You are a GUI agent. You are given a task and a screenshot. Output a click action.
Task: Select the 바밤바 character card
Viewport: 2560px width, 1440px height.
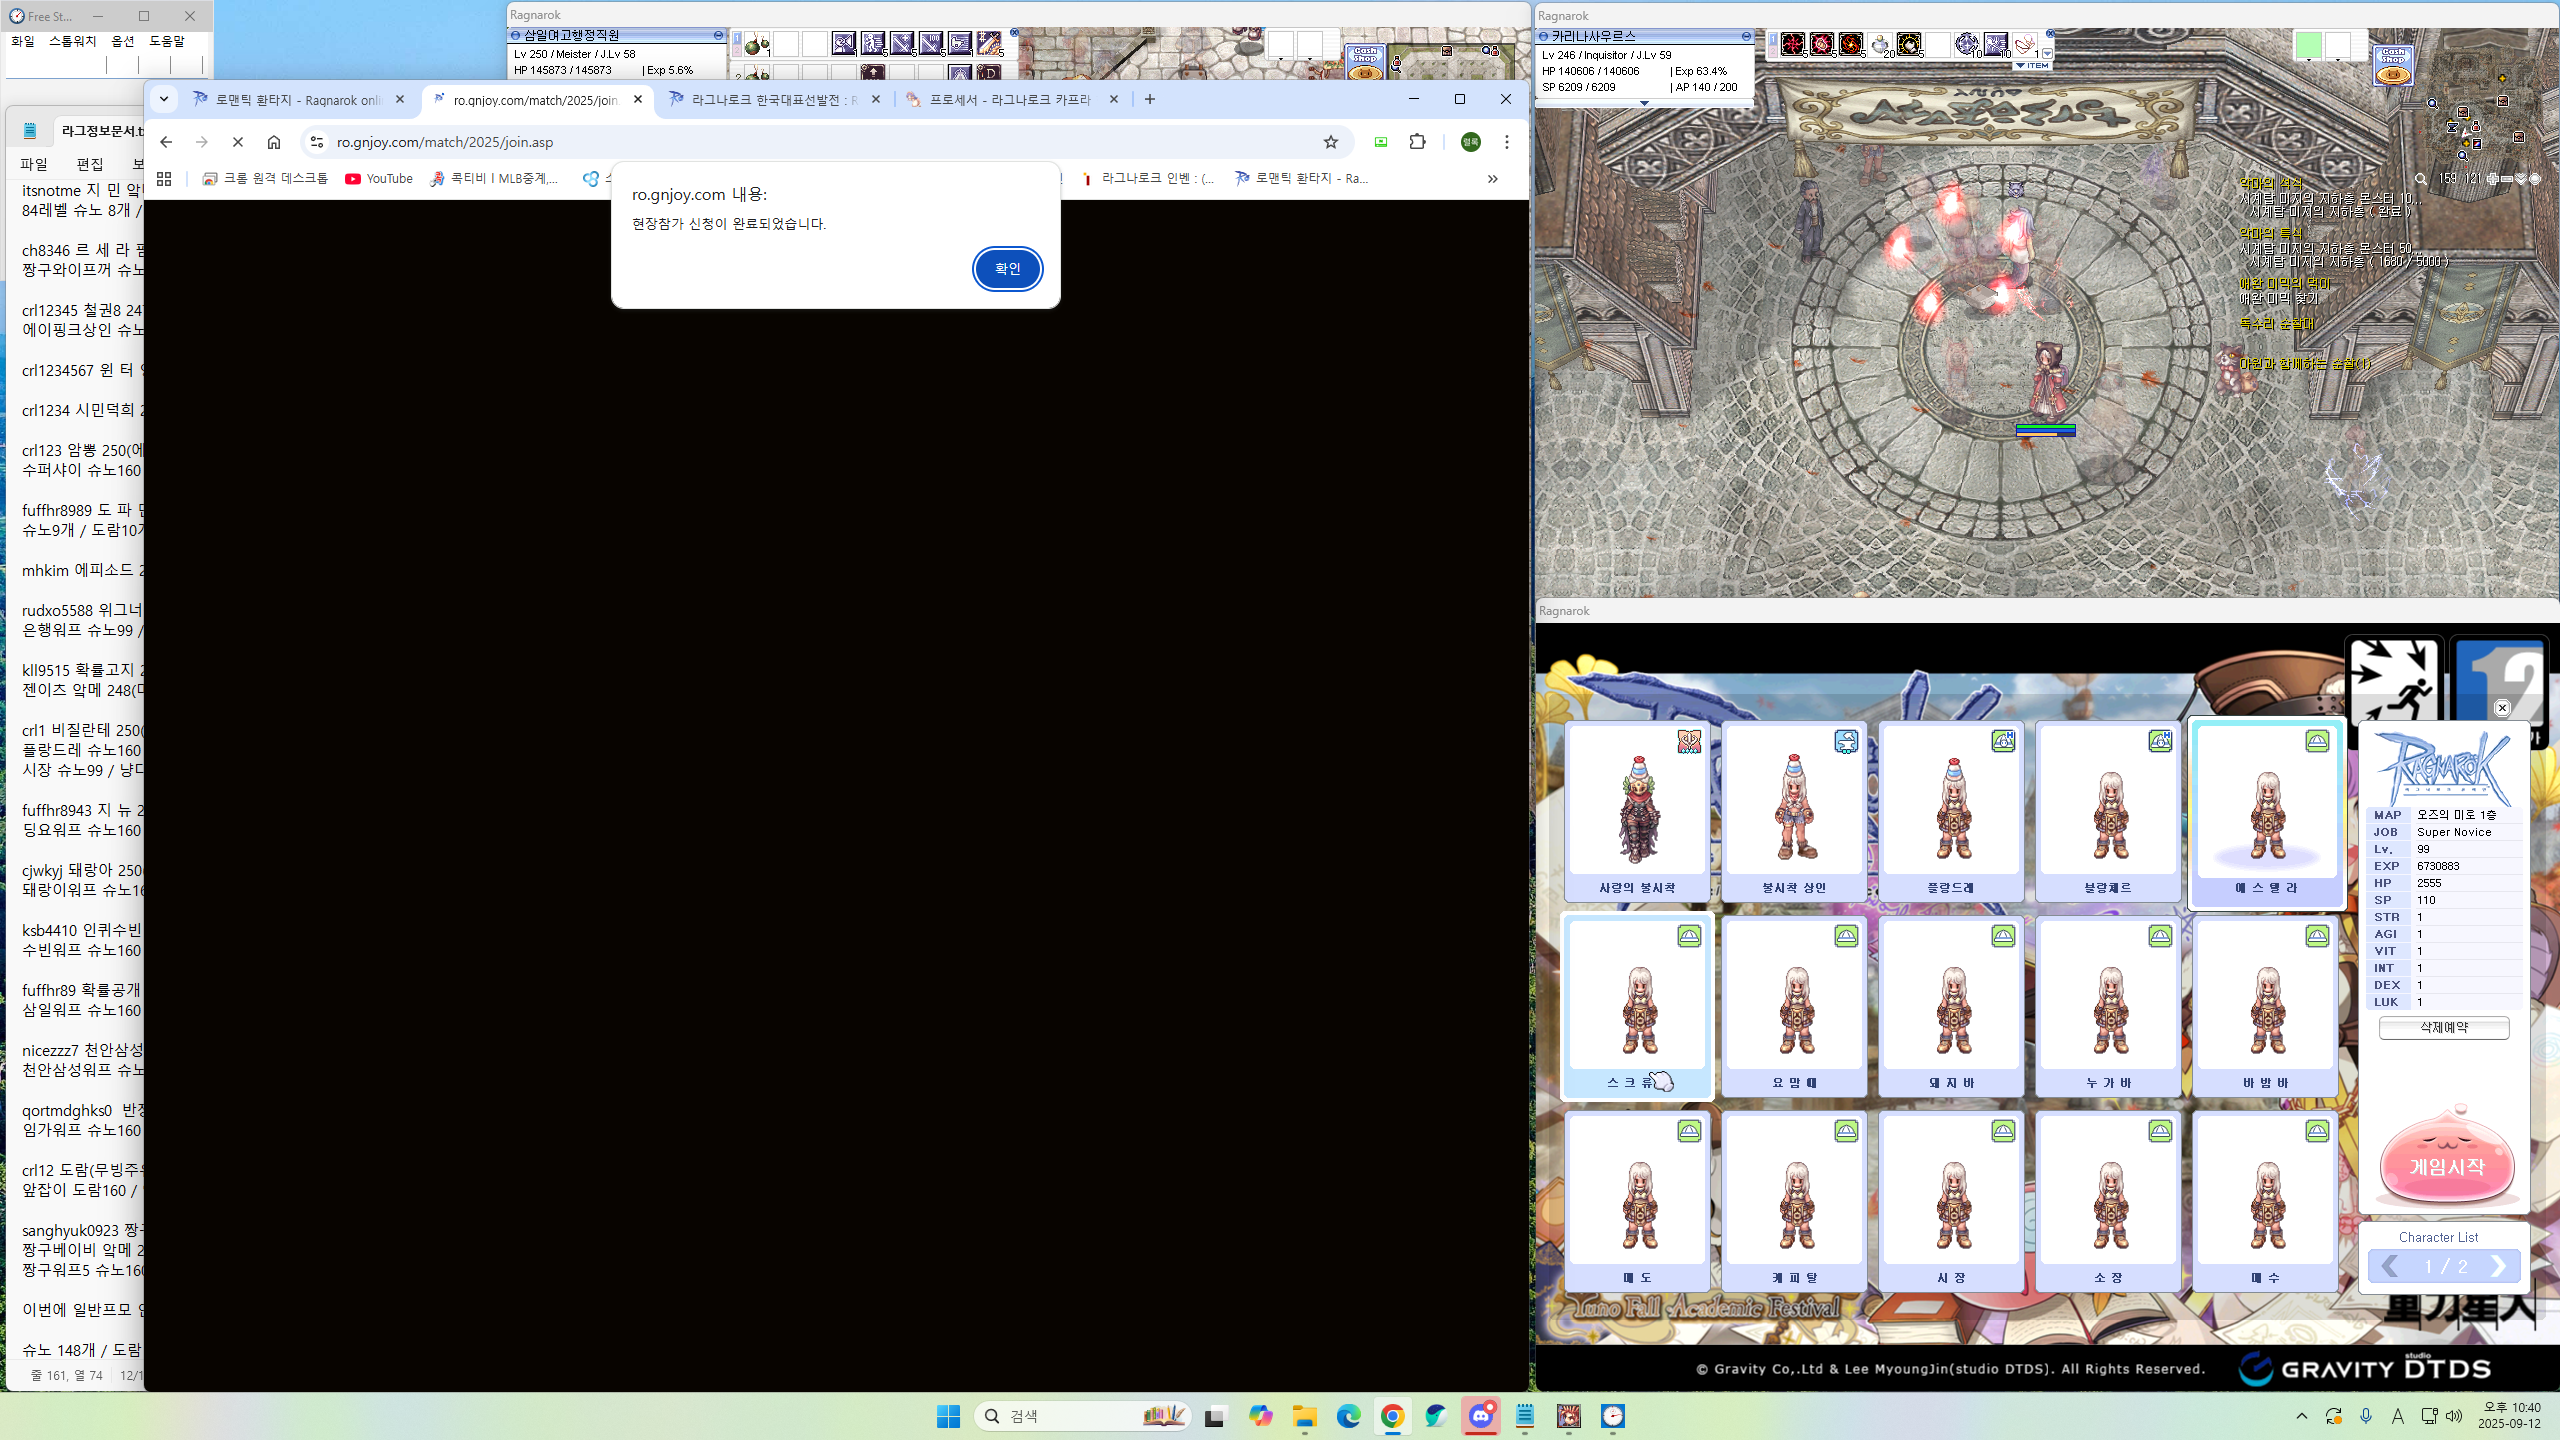[2266, 1005]
